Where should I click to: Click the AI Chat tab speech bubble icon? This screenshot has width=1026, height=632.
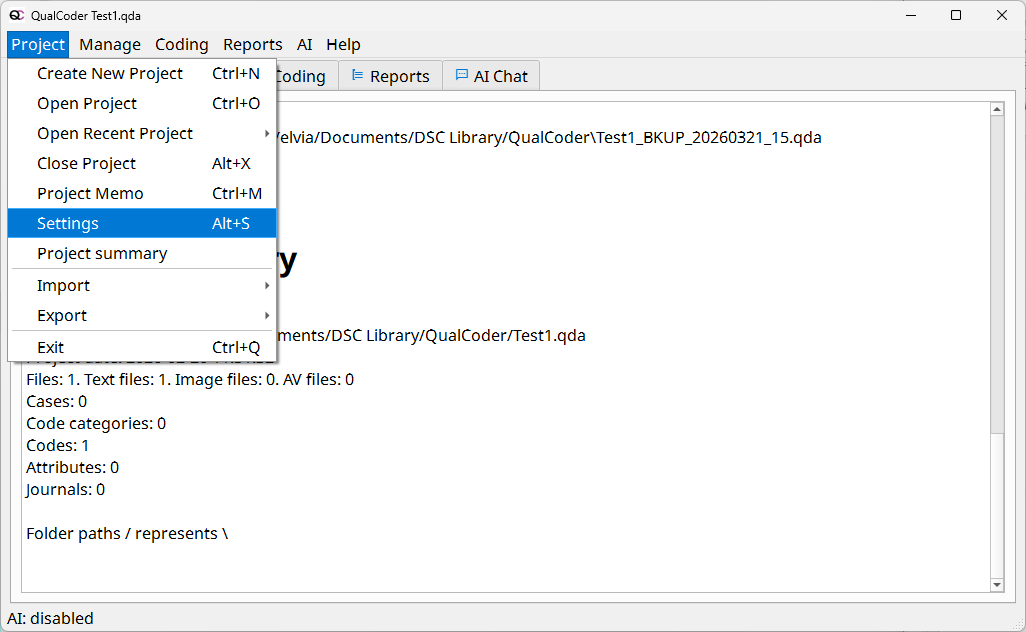461,76
